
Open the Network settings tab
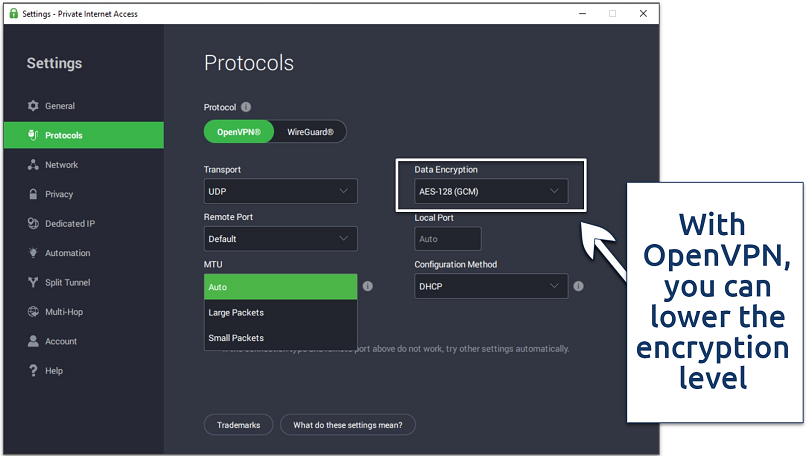(84, 165)
